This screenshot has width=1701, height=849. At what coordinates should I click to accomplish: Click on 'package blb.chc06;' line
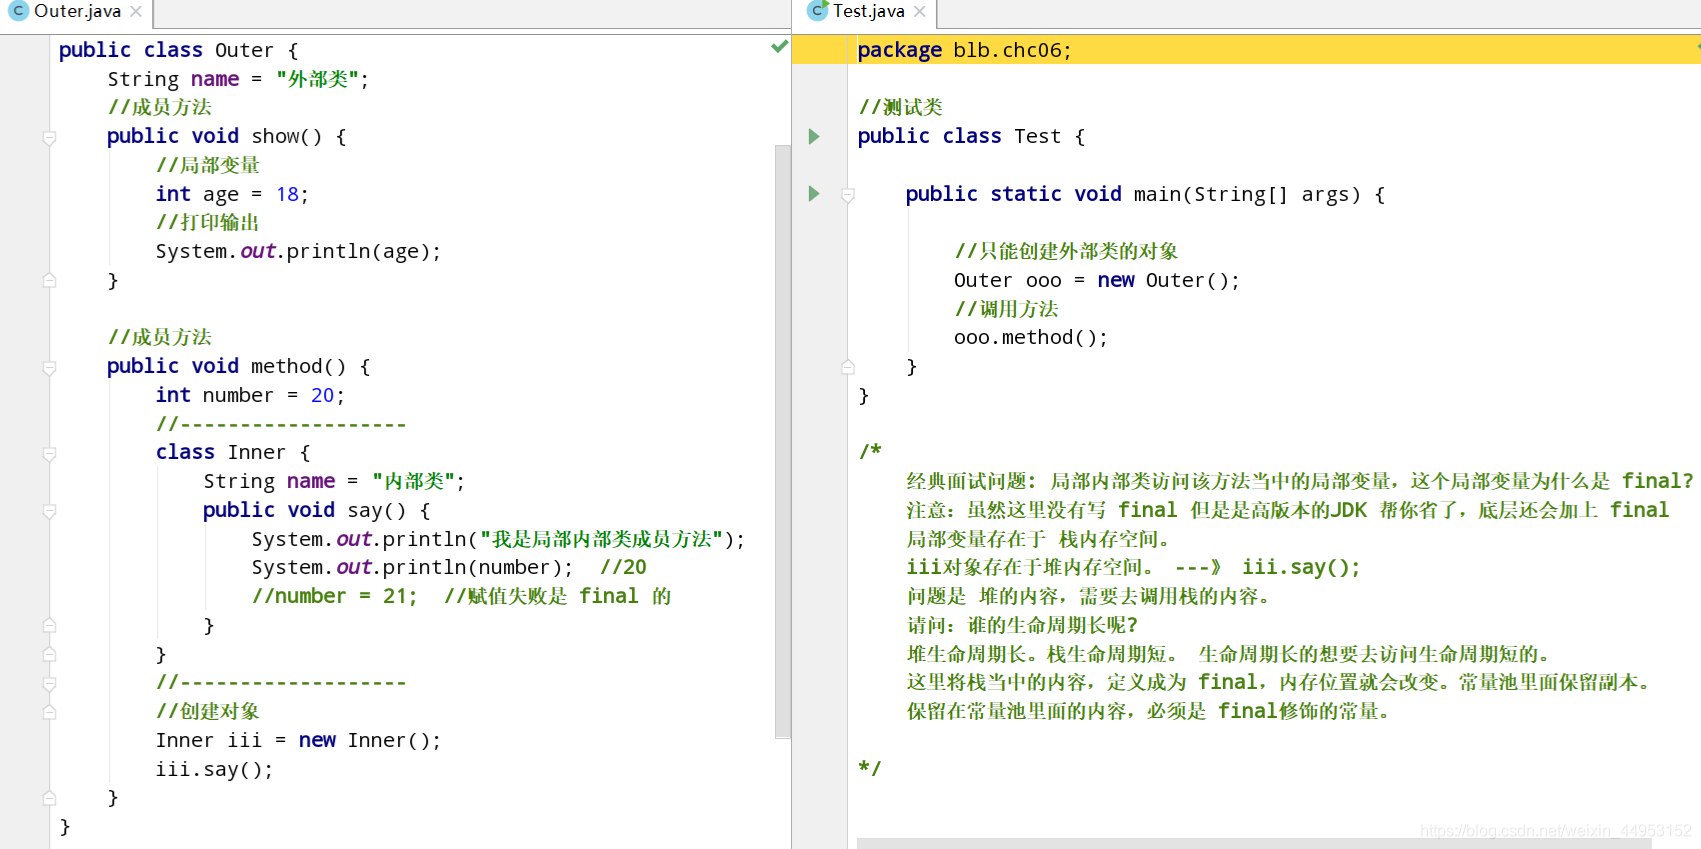point(964,50)
